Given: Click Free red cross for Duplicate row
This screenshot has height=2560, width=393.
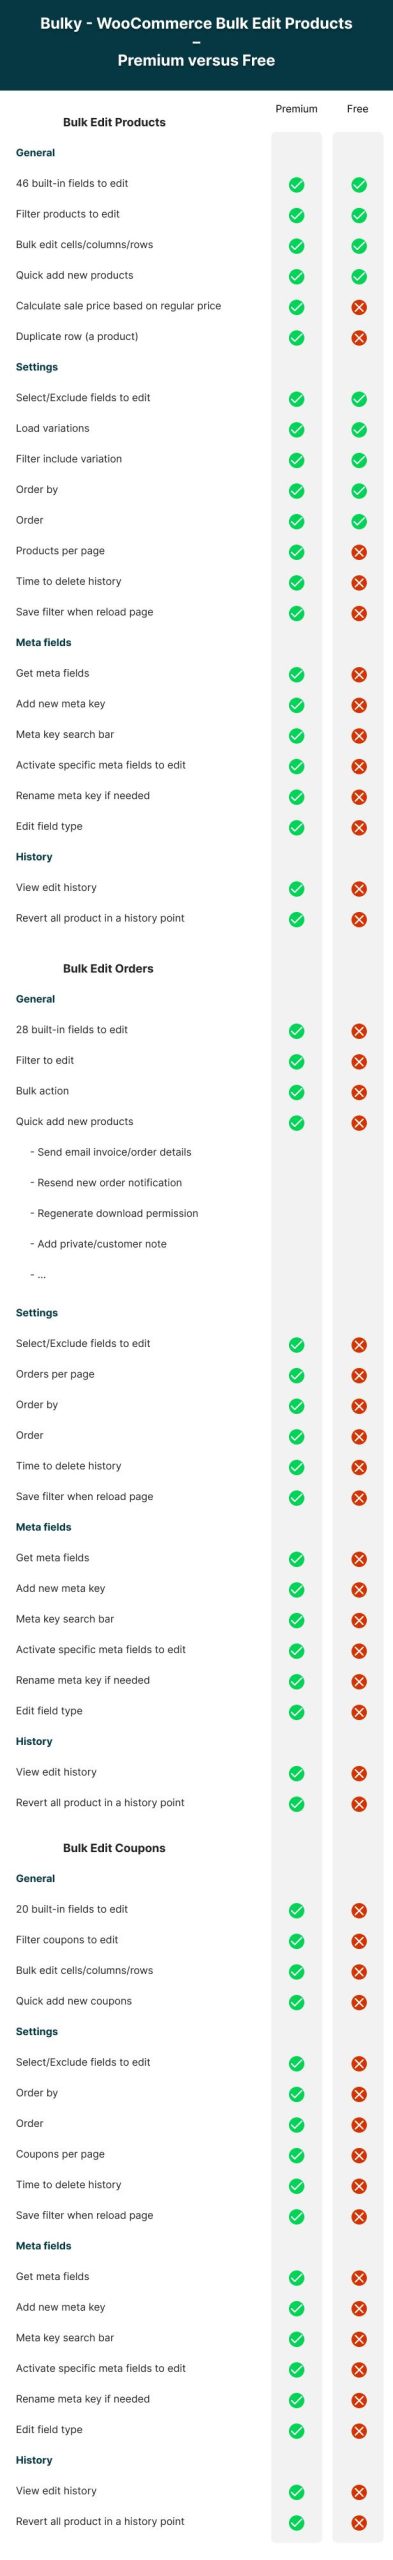Looking at the screenshot, I should pos(359,338).
